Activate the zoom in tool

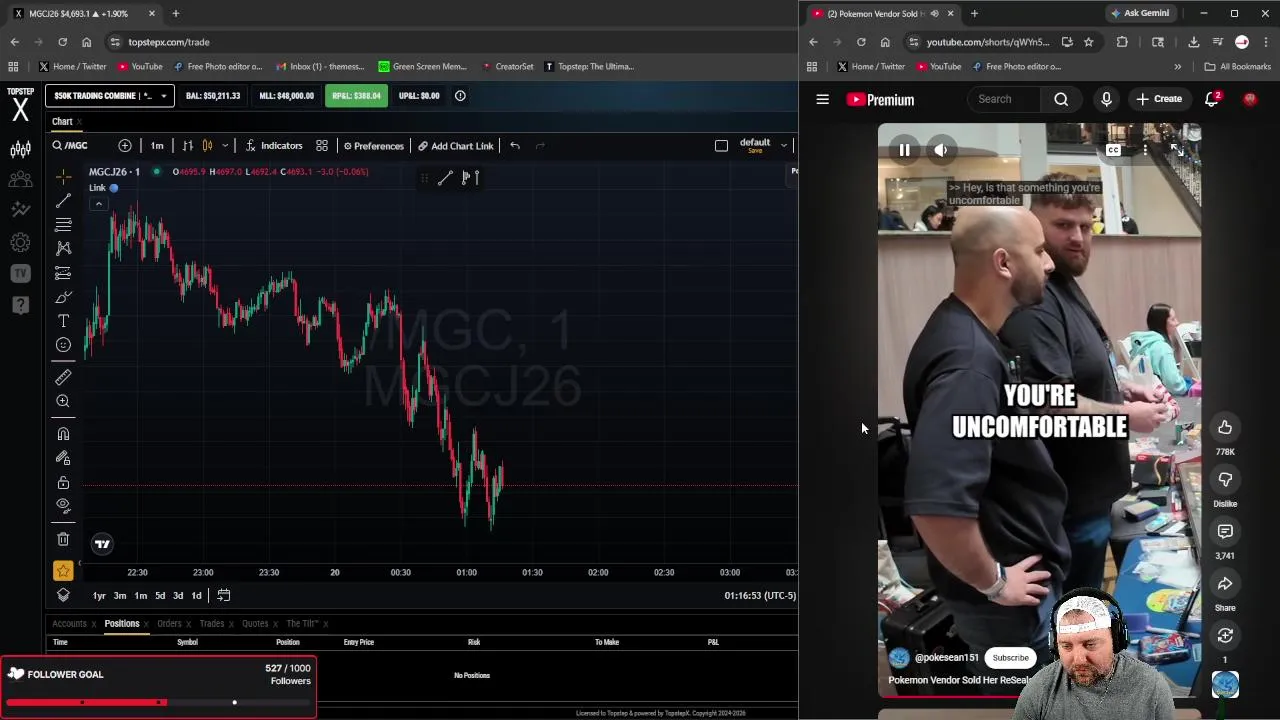(x=63, y=401)
